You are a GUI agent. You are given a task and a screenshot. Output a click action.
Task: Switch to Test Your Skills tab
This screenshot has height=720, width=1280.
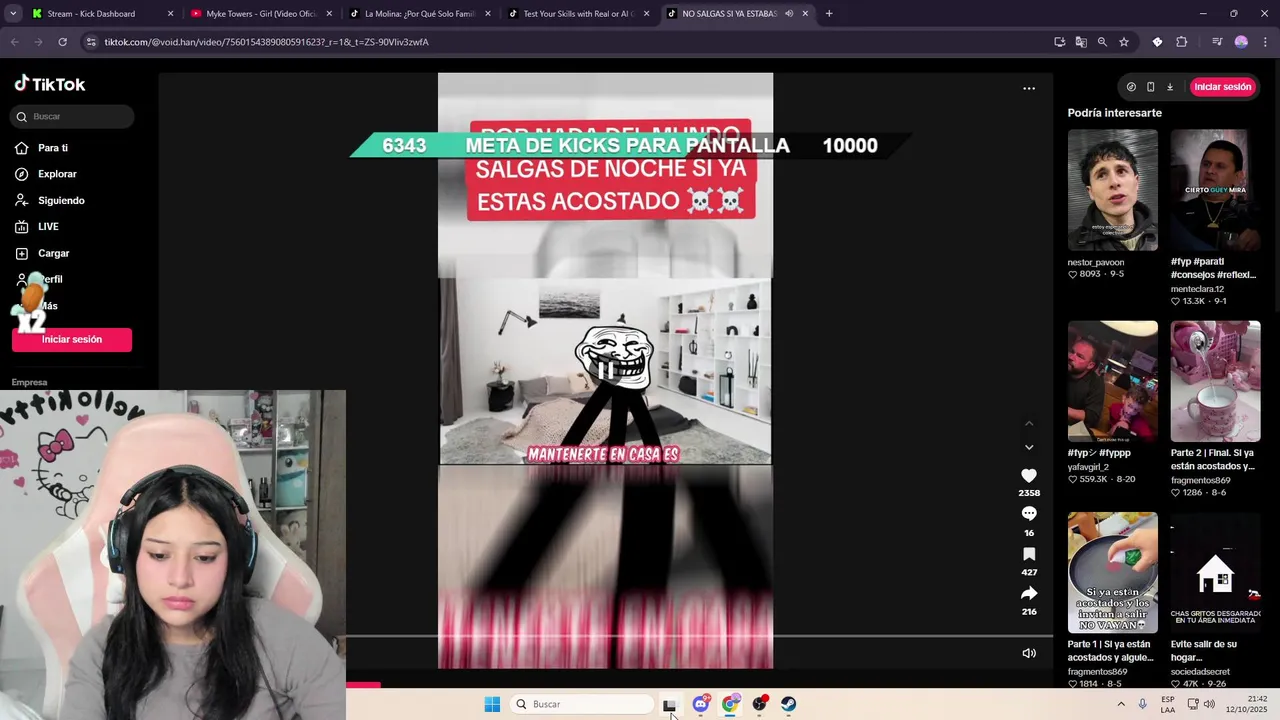tap(578, 14)
